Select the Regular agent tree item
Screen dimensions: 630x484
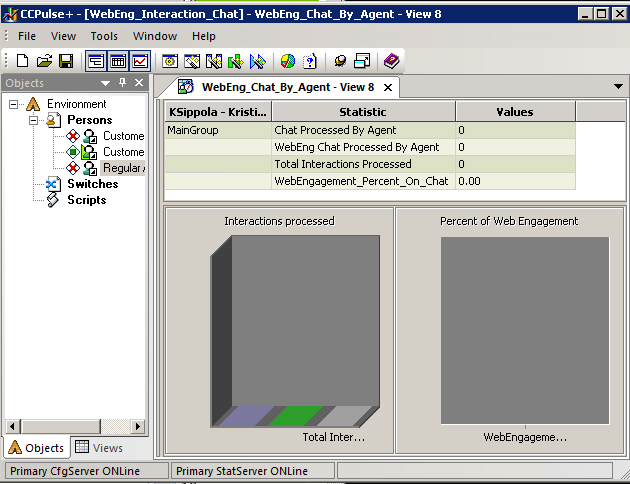pos(123,168)
